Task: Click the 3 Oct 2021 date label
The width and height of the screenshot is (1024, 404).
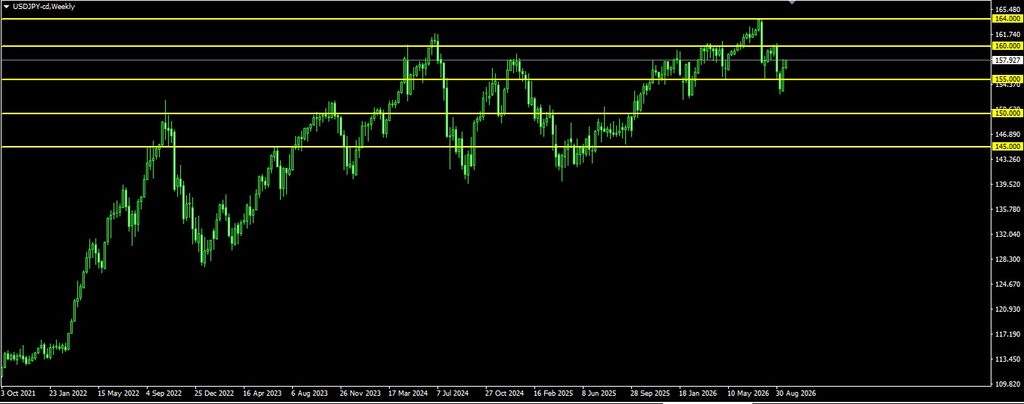Action: 18,394
